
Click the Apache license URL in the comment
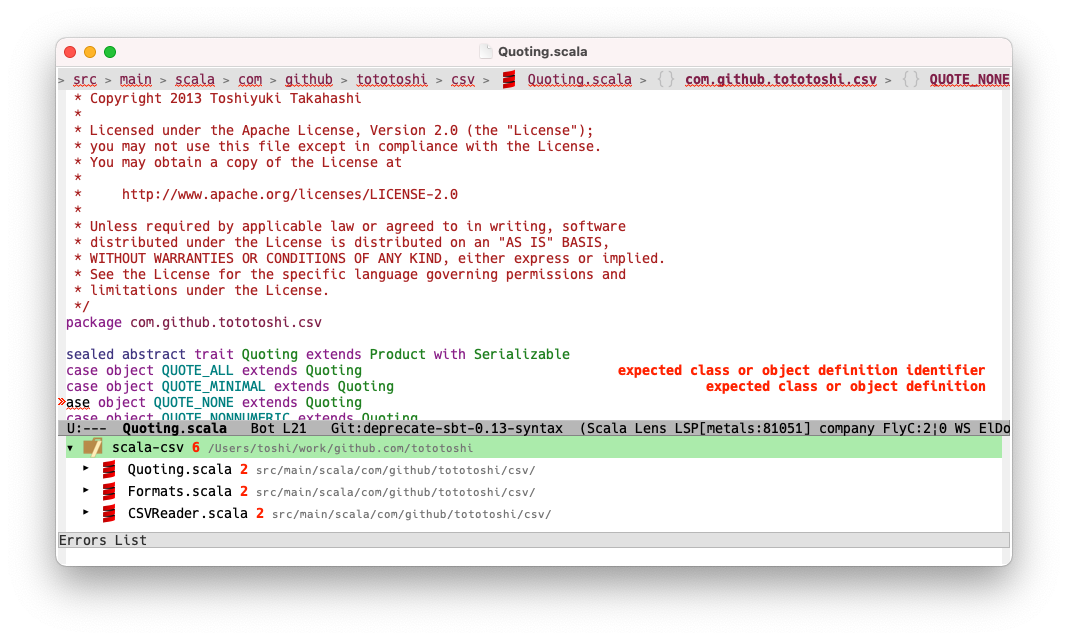289,195
